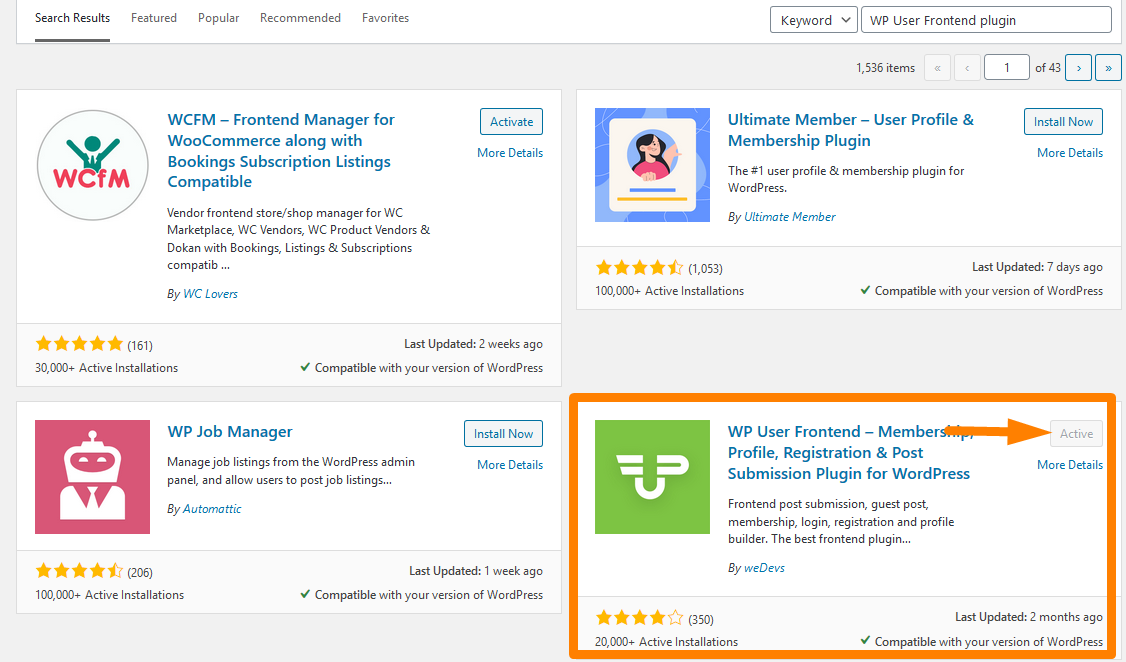The width and height of the screenshot is (1126, 662).
Task: Open the Ultimate Member author link
Action: [x=790, y=217]
